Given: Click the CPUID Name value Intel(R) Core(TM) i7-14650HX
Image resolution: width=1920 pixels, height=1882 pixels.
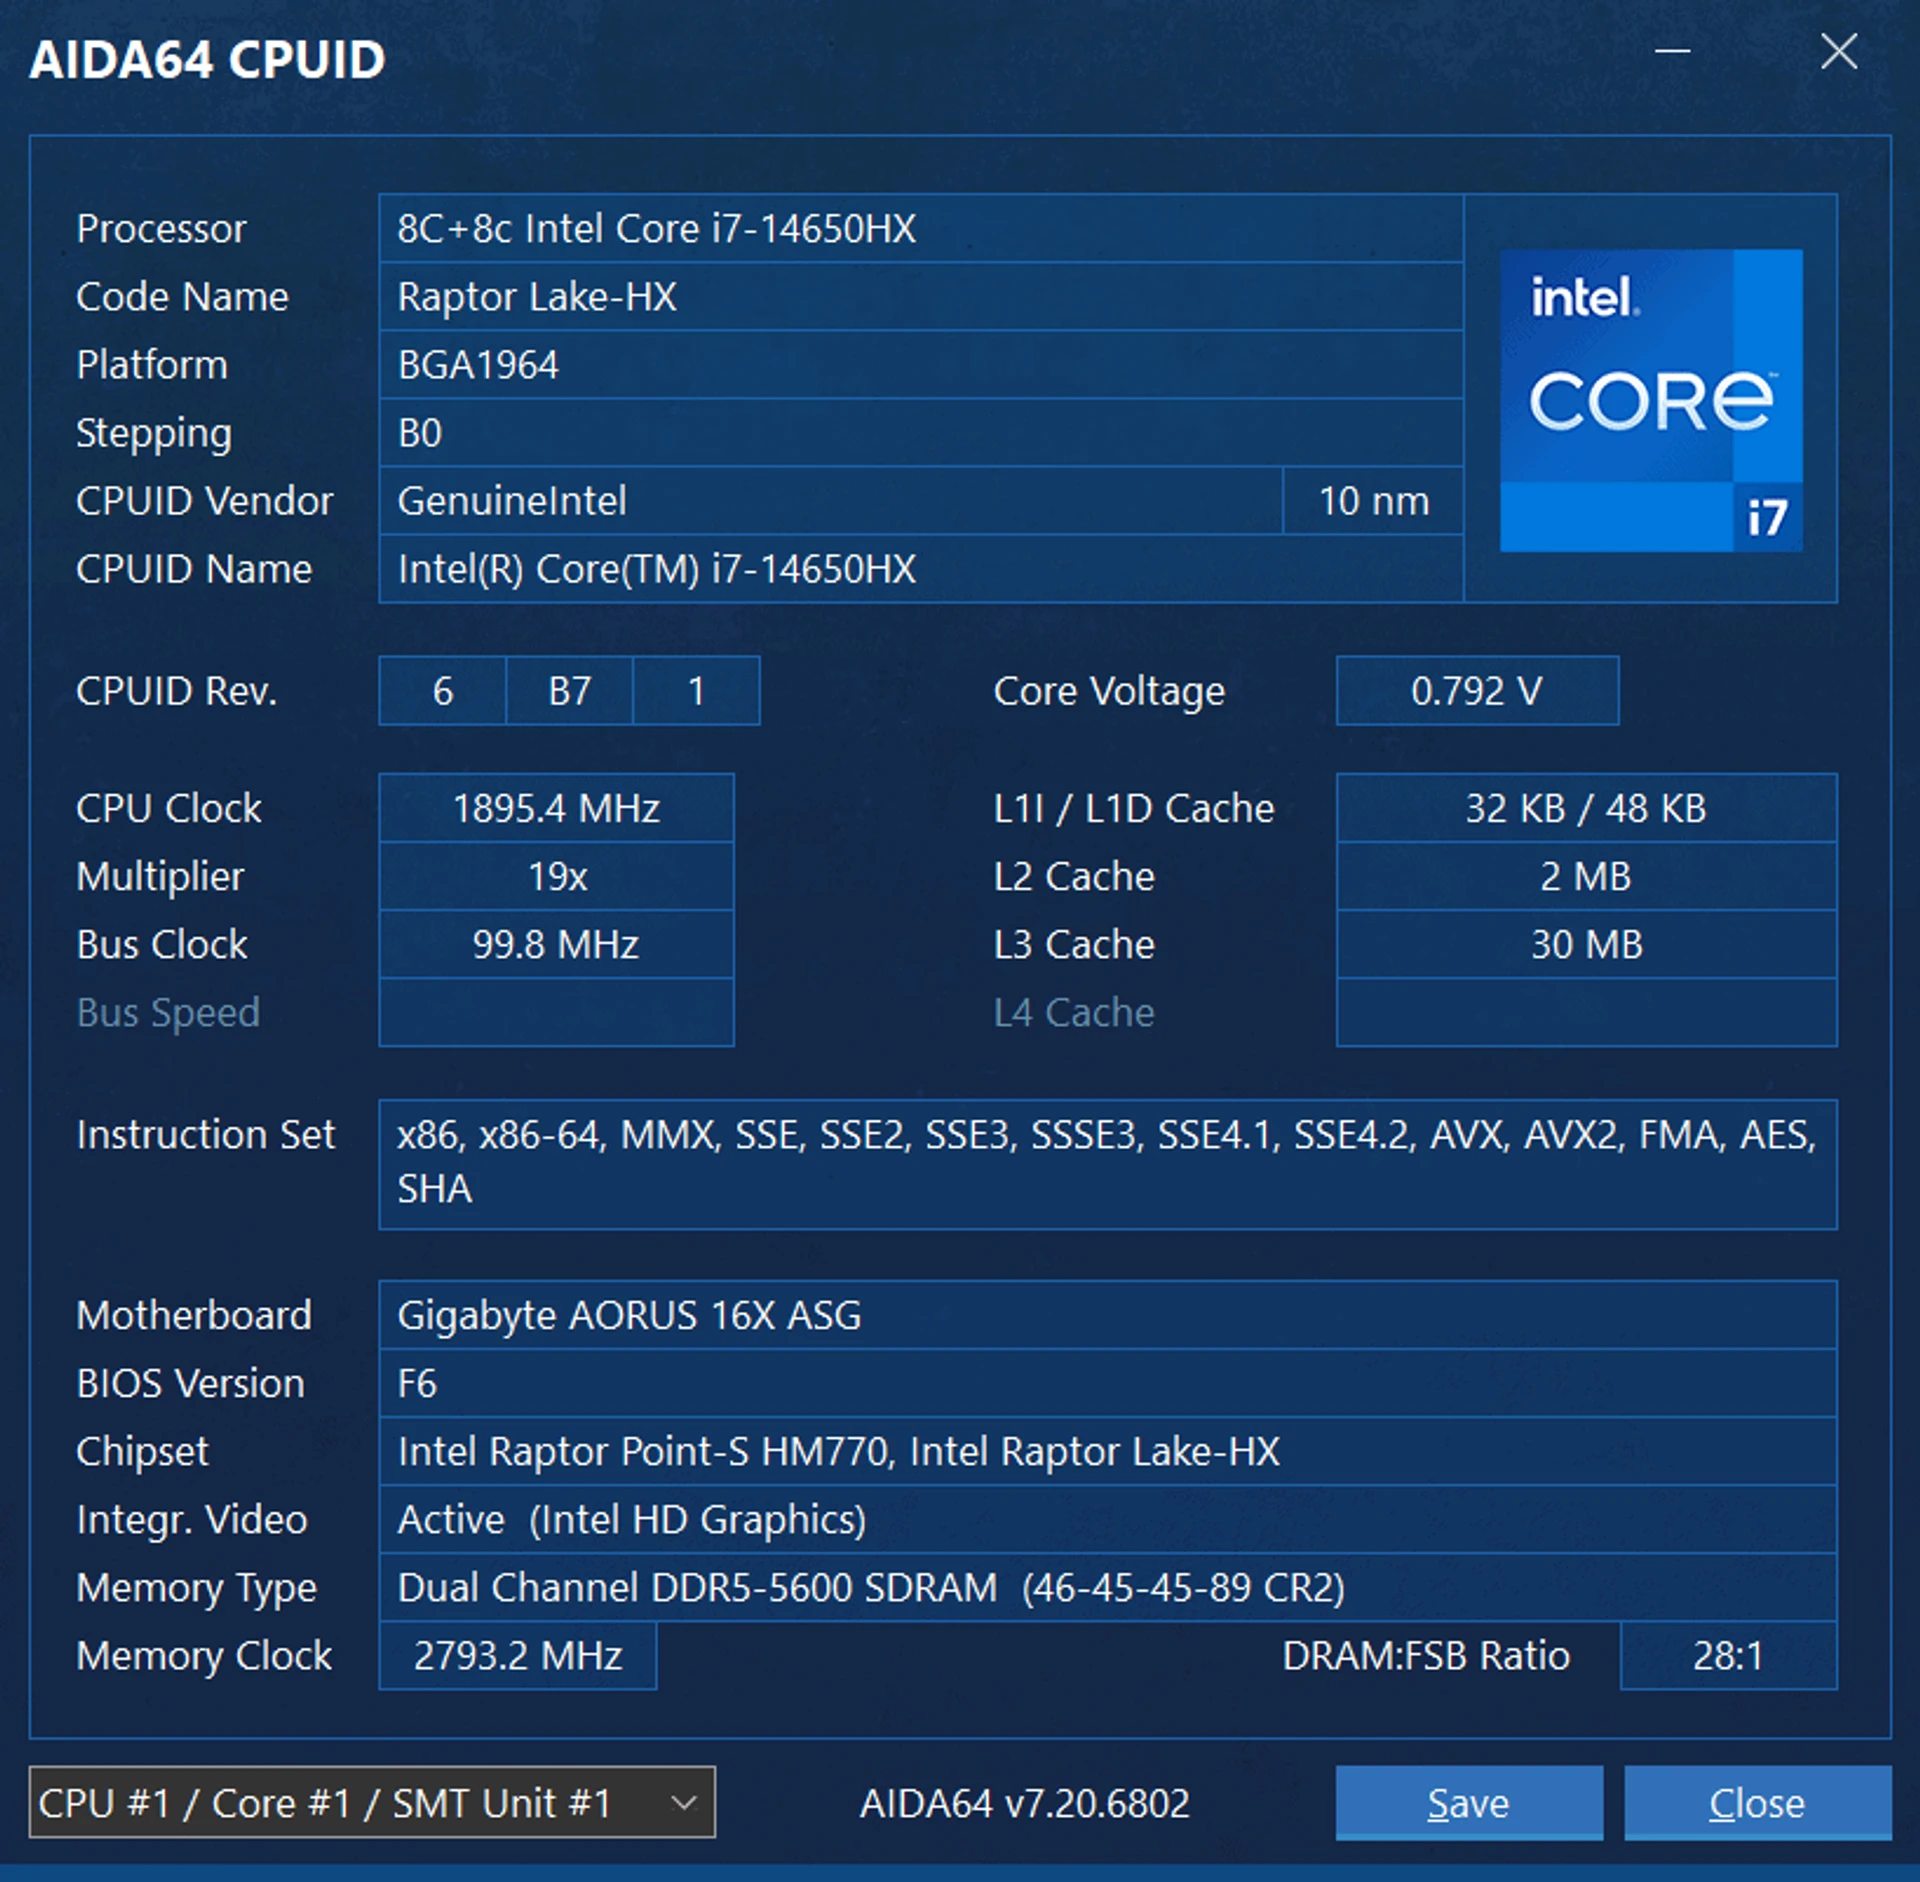Looking at the screenshot, I should click(x=921, y=569).
